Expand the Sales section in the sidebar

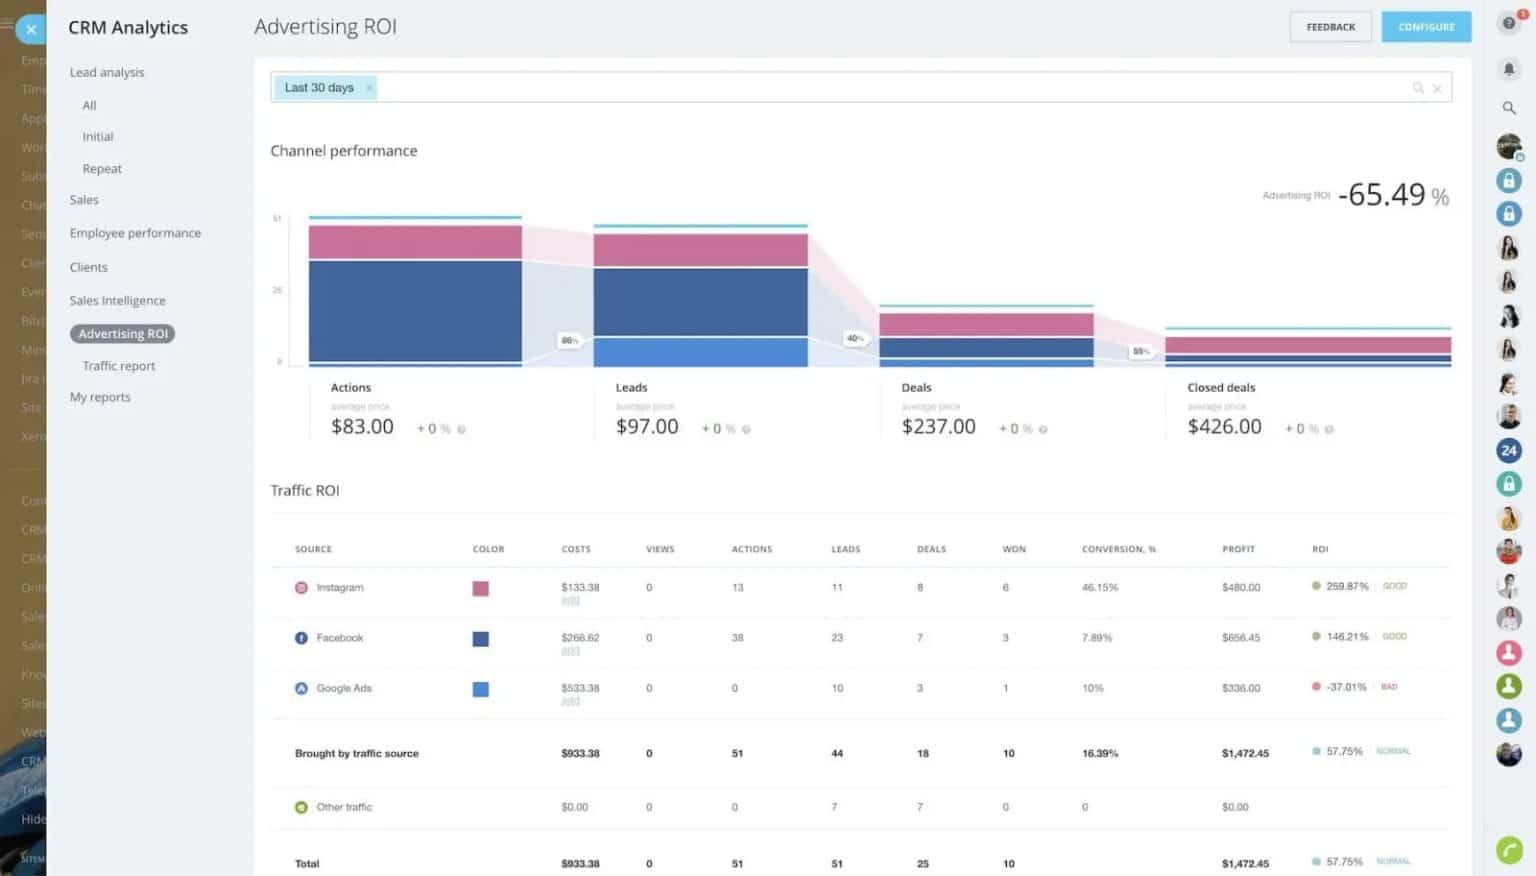(x=84, y=199)
